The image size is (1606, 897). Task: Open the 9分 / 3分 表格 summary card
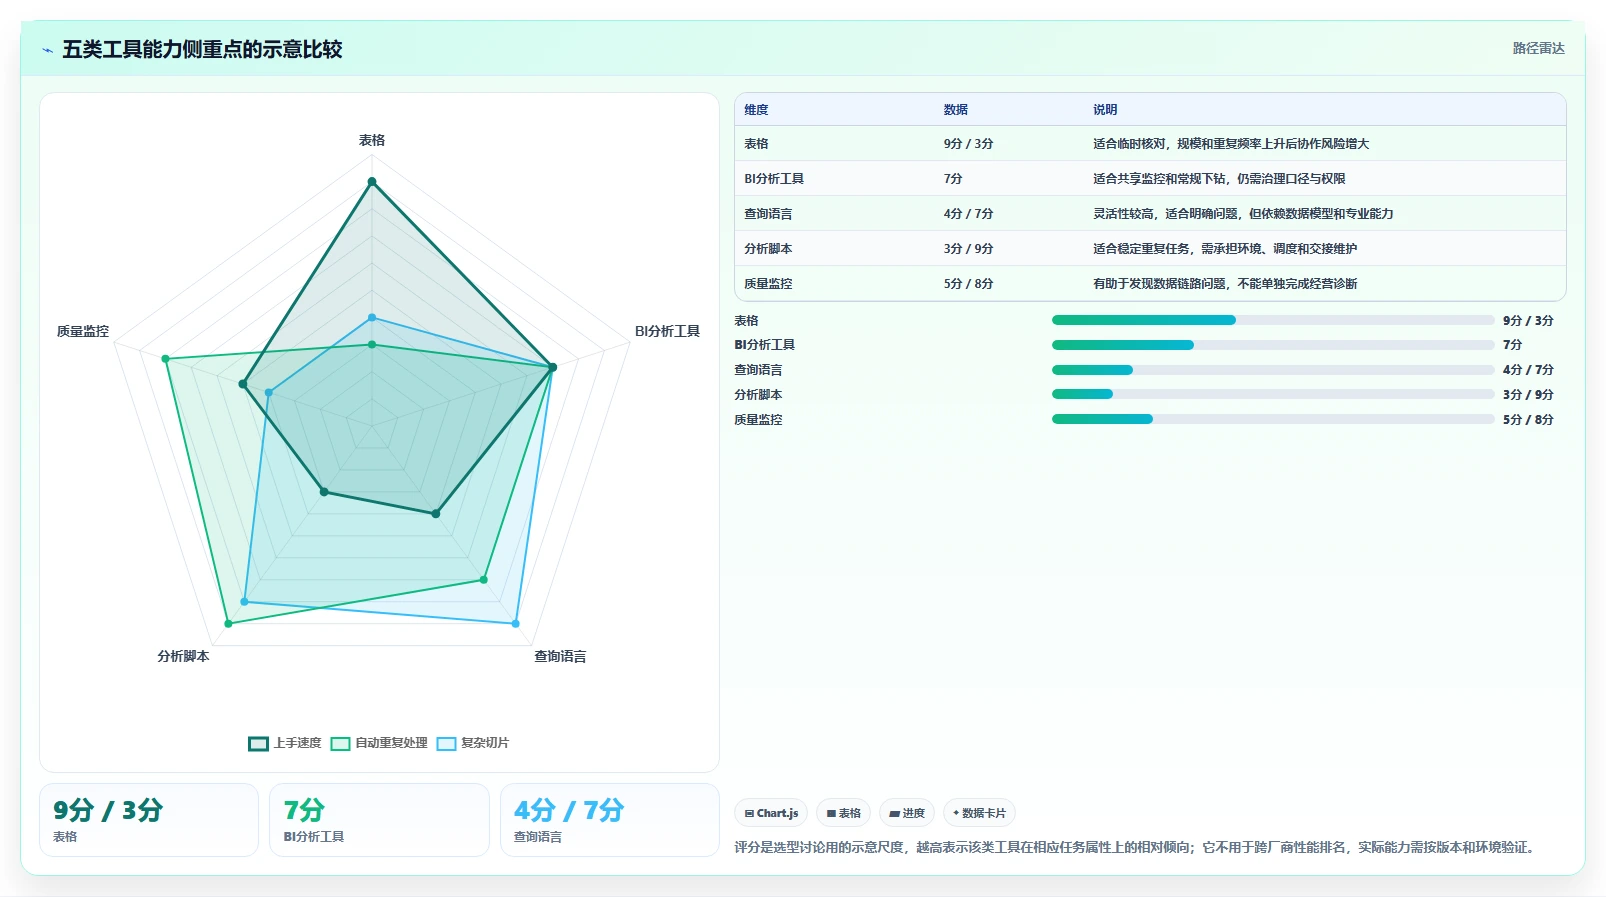[149, 820]
